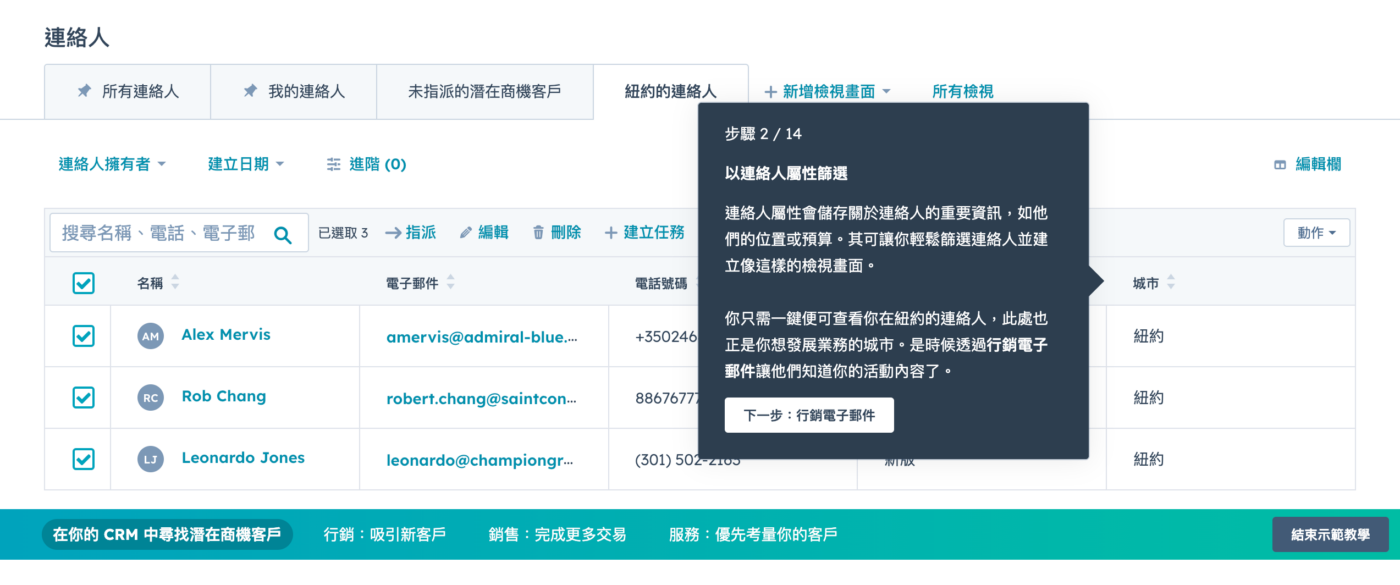Open the 連絡人擁有者 filter dropdown
The height and width of the screenshot is (585, 1400).
coord(112,164)
